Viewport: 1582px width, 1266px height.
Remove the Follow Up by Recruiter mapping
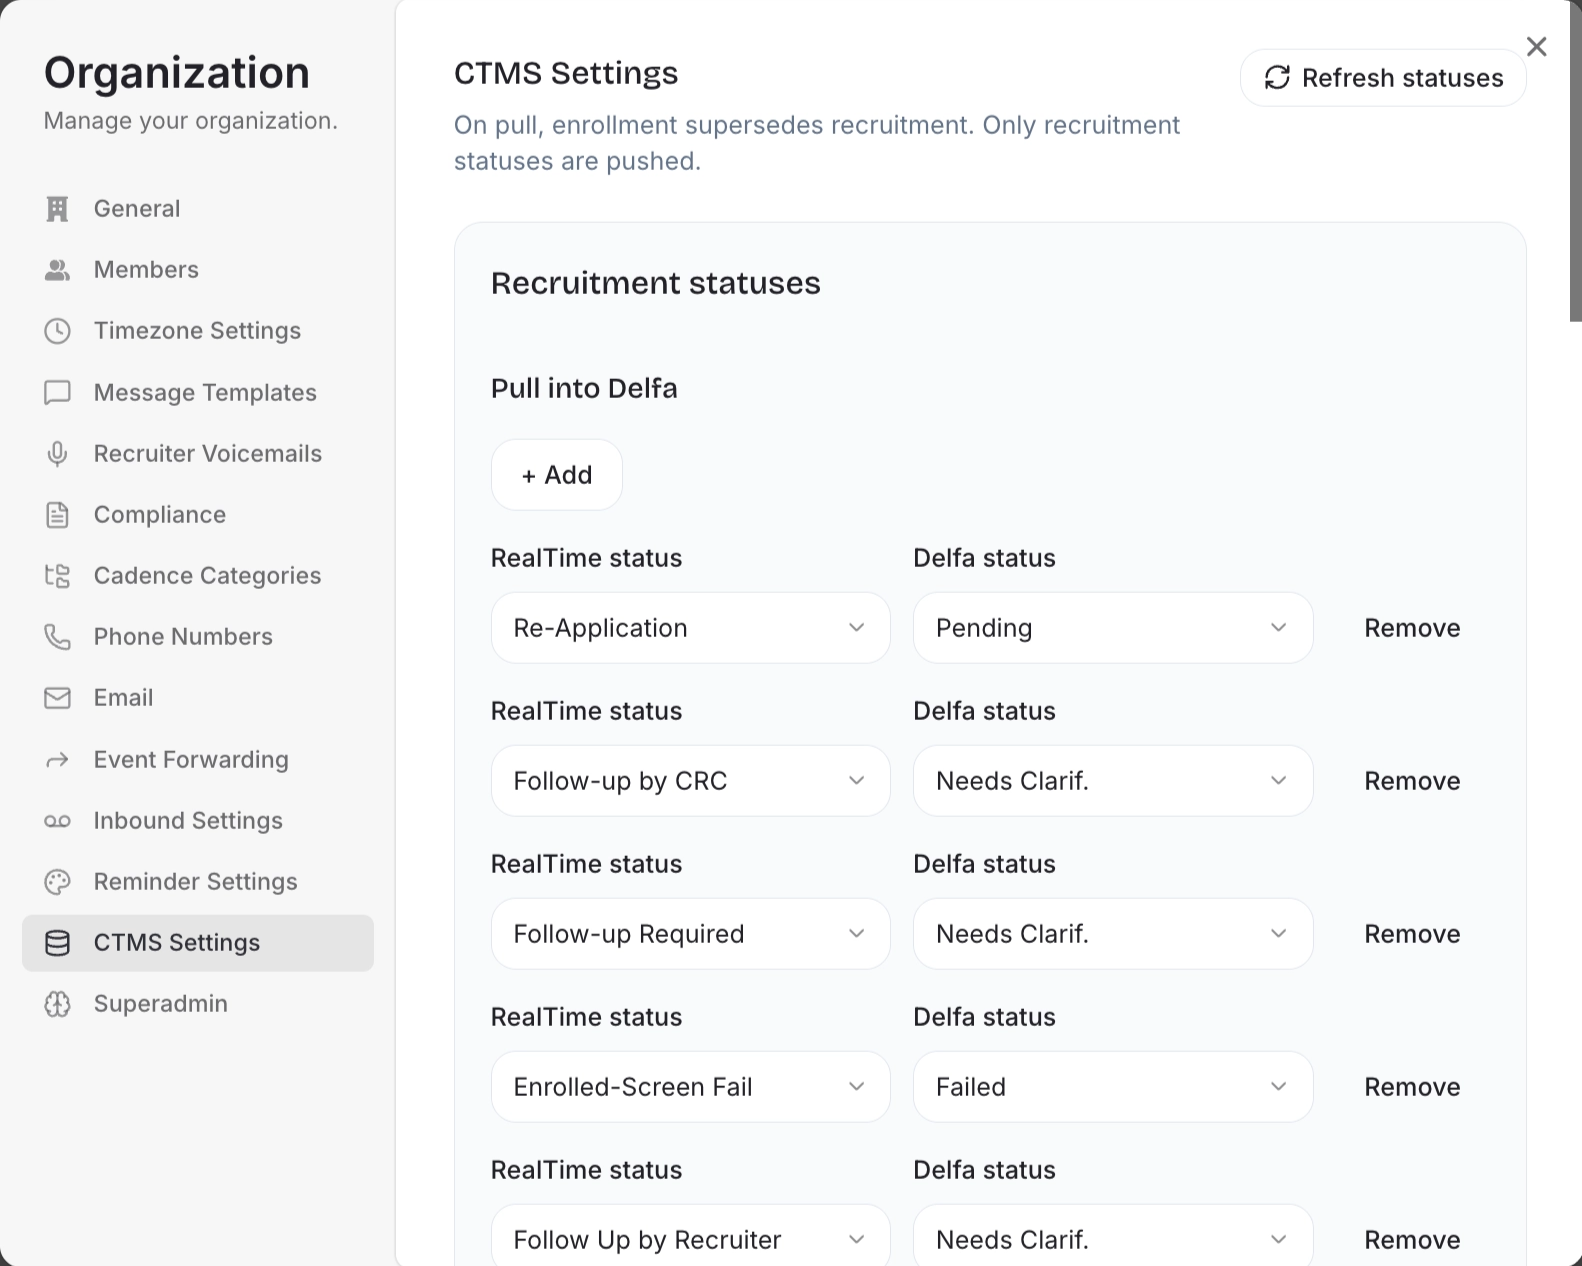pyautogui.click(x=1412, y=1240)
